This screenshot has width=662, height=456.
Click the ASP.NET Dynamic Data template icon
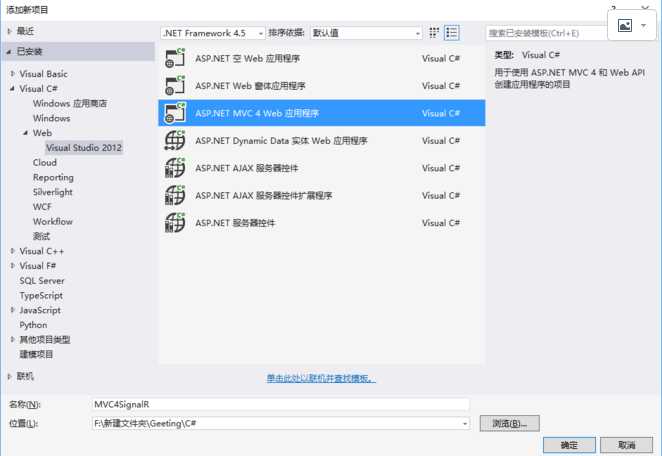(175, 141)
